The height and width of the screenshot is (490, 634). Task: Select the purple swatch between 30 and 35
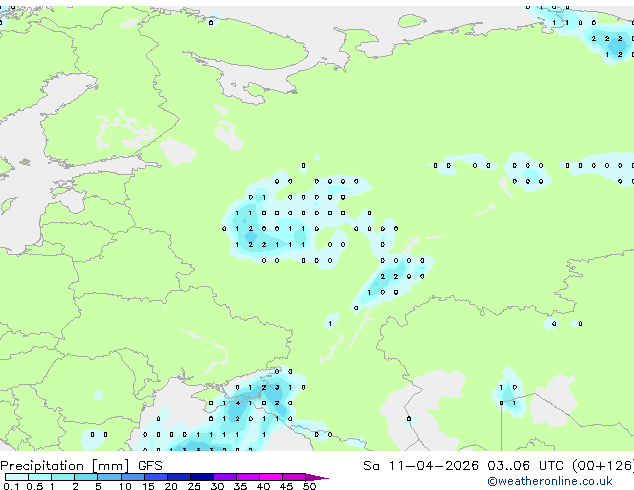pos(225,477)
